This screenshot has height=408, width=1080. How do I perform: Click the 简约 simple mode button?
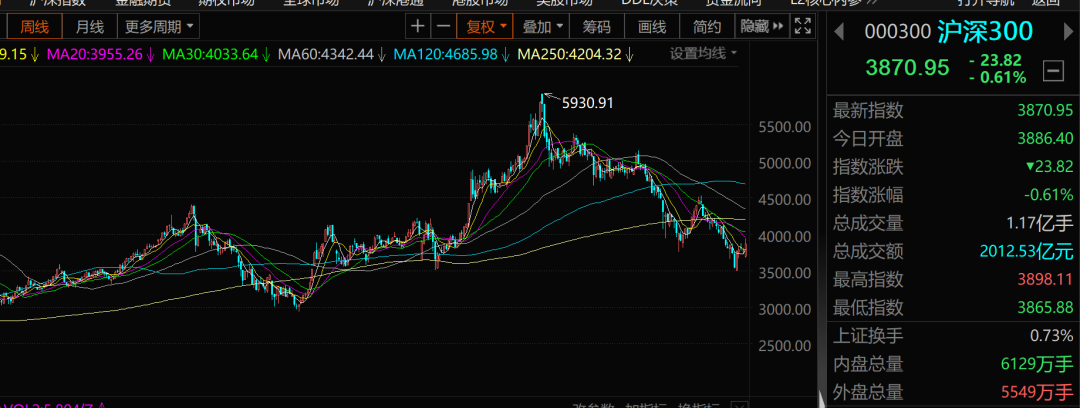click(x=707, y=28)
